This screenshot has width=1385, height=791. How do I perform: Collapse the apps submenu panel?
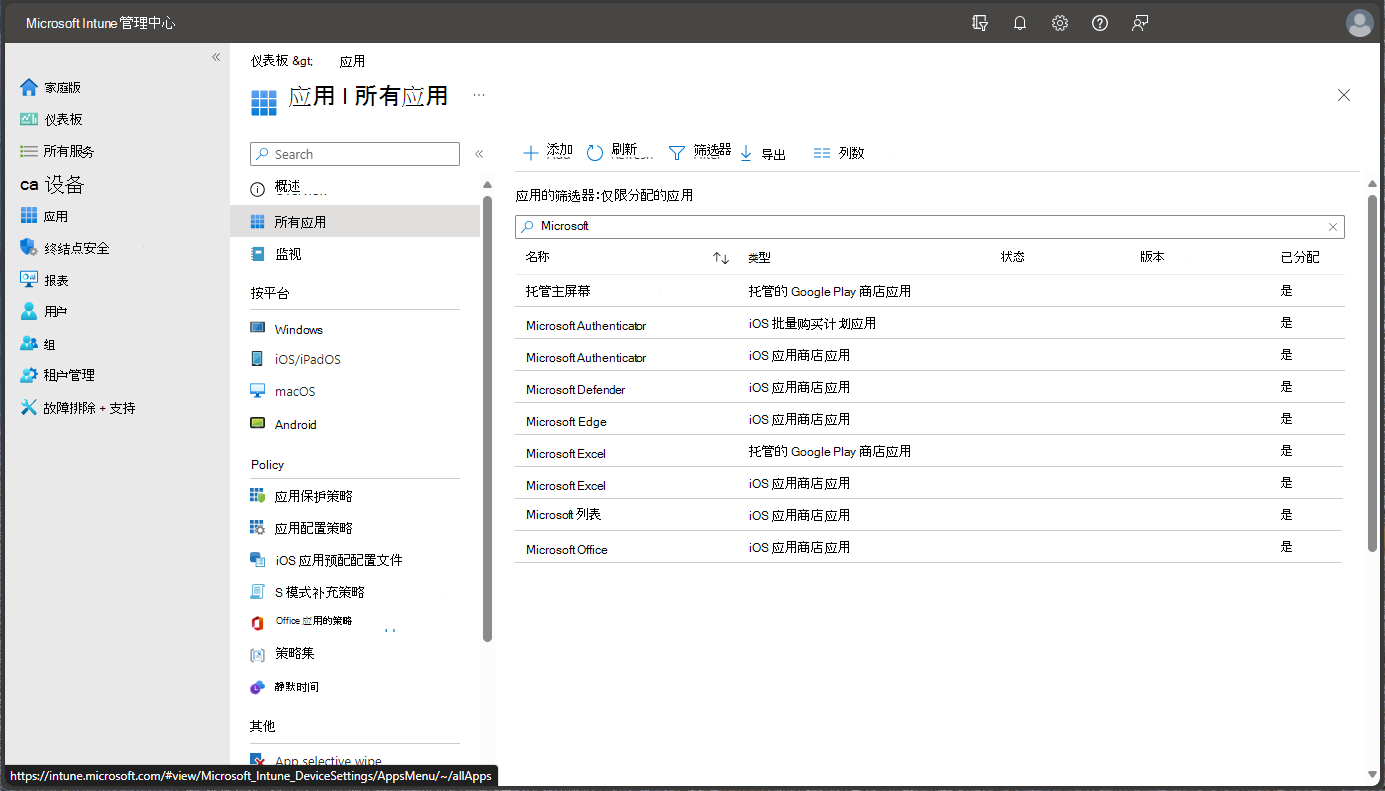(x=479, y=154)
